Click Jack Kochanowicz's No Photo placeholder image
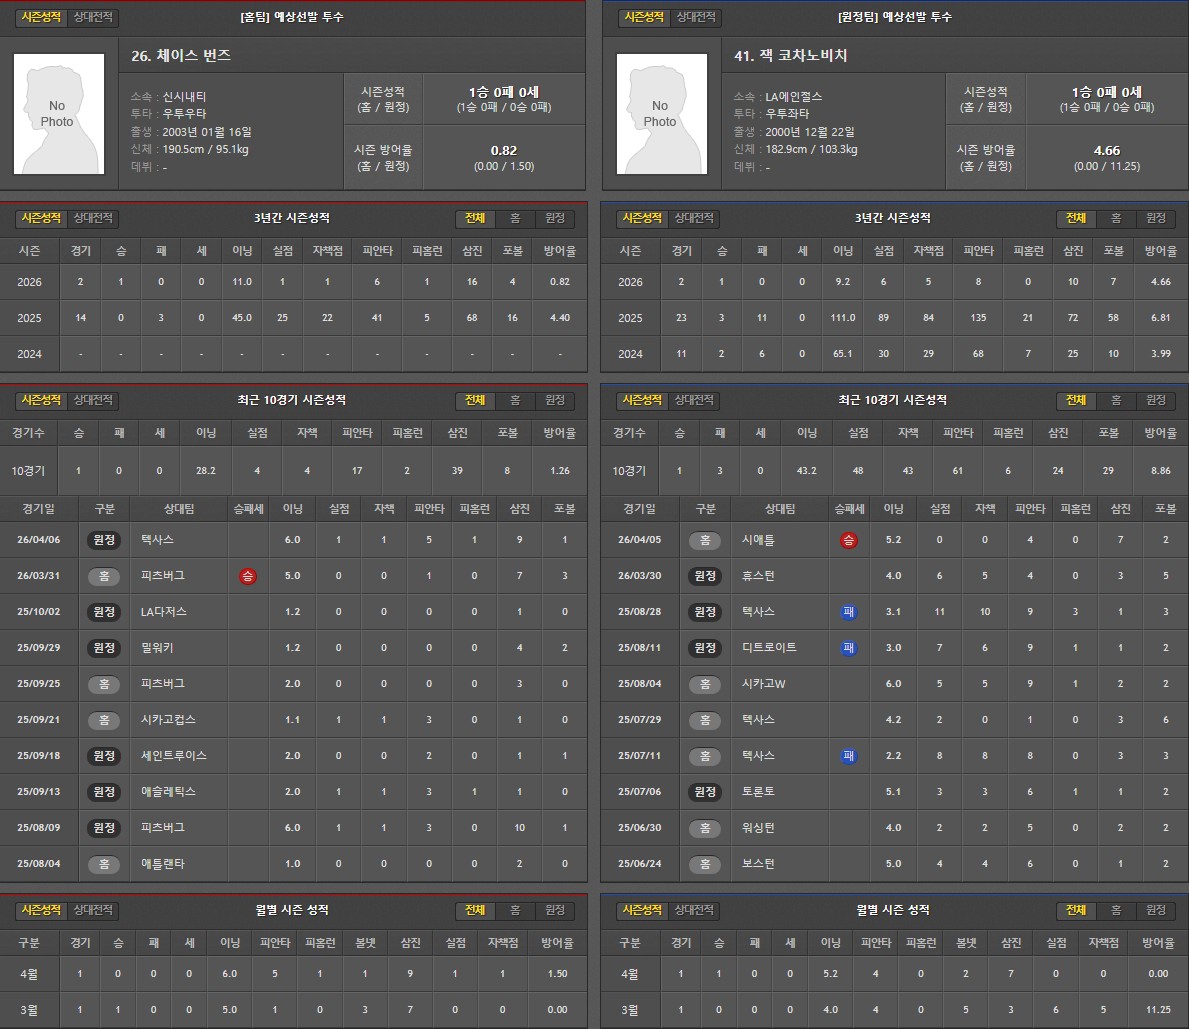Screen dimensions: 1189x1029 [660, 114]
